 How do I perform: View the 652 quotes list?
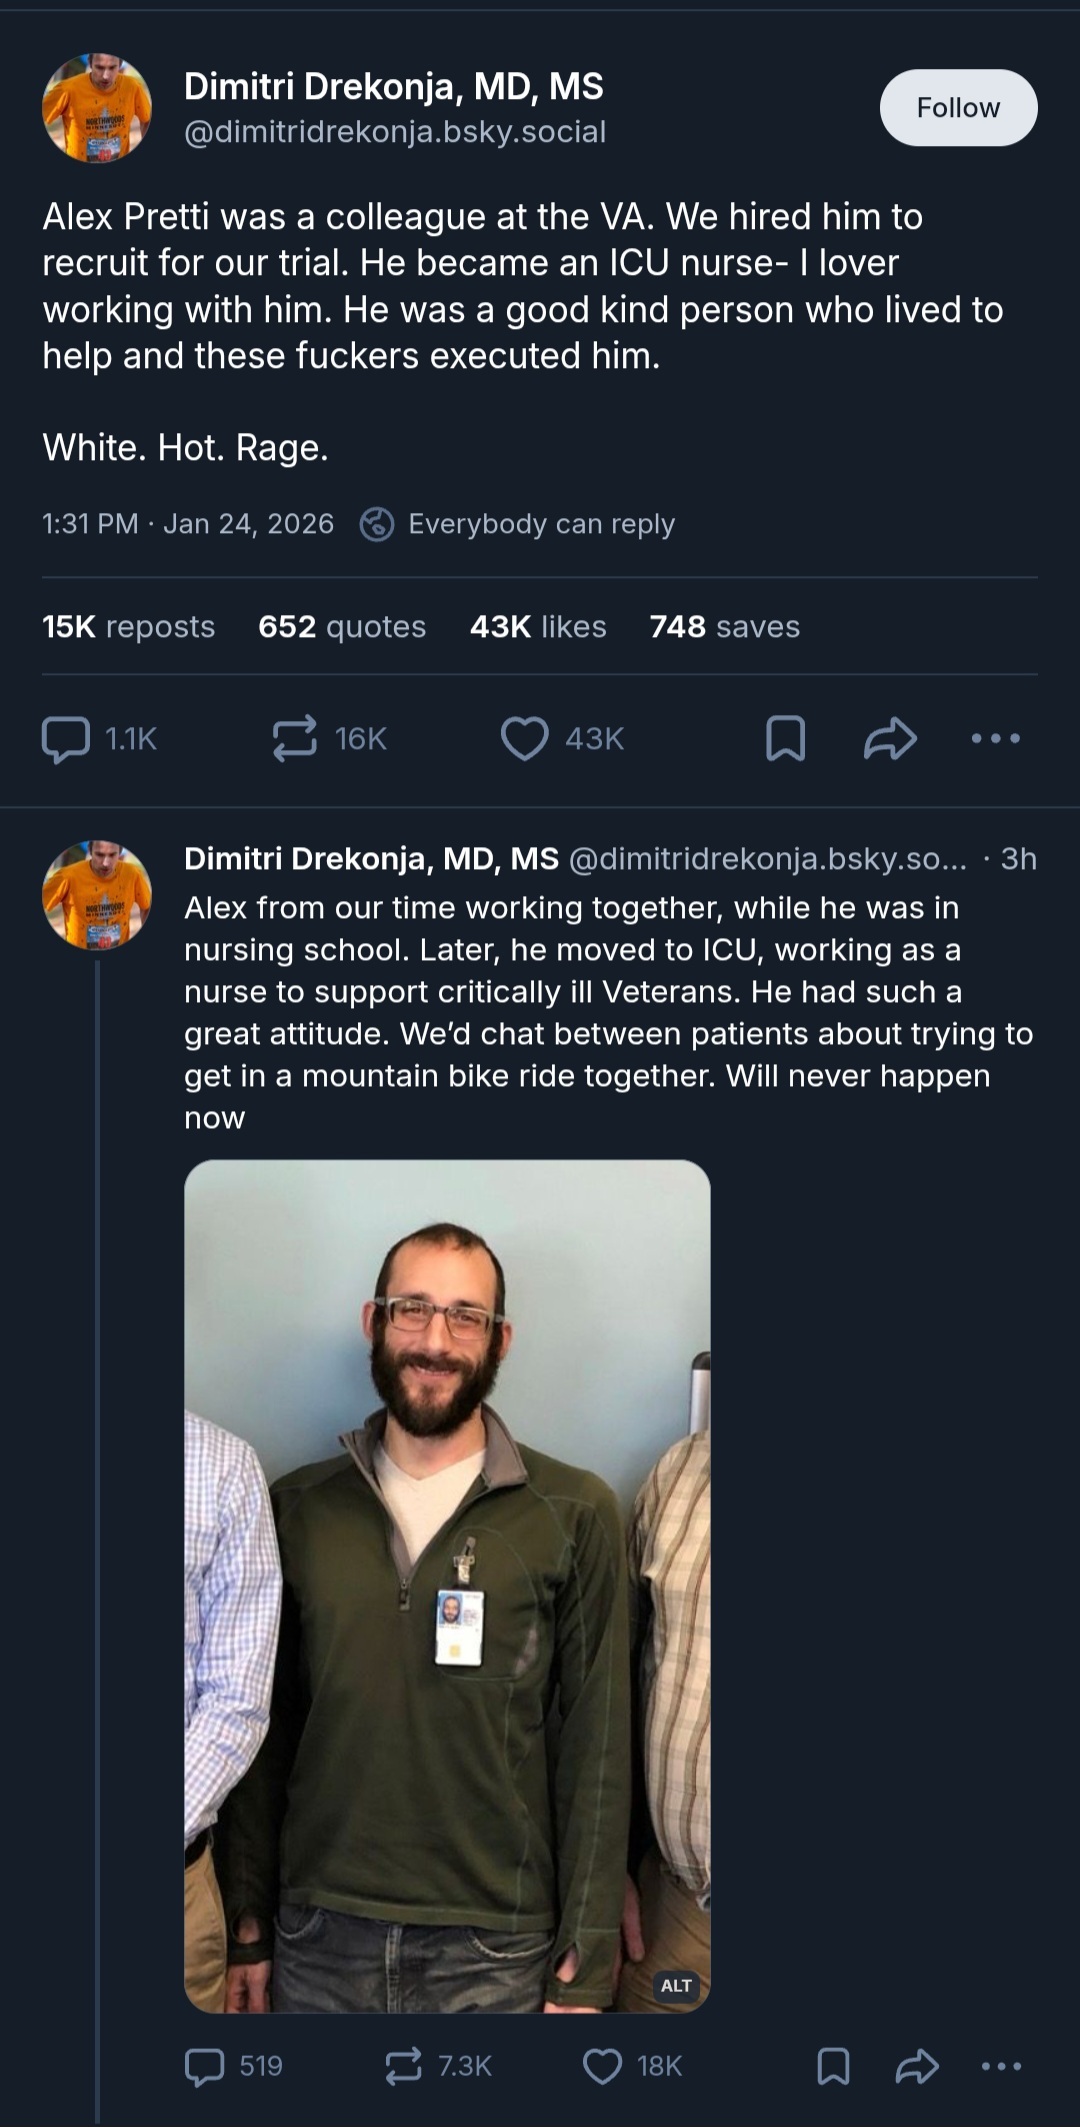click(x=341, y=627)
